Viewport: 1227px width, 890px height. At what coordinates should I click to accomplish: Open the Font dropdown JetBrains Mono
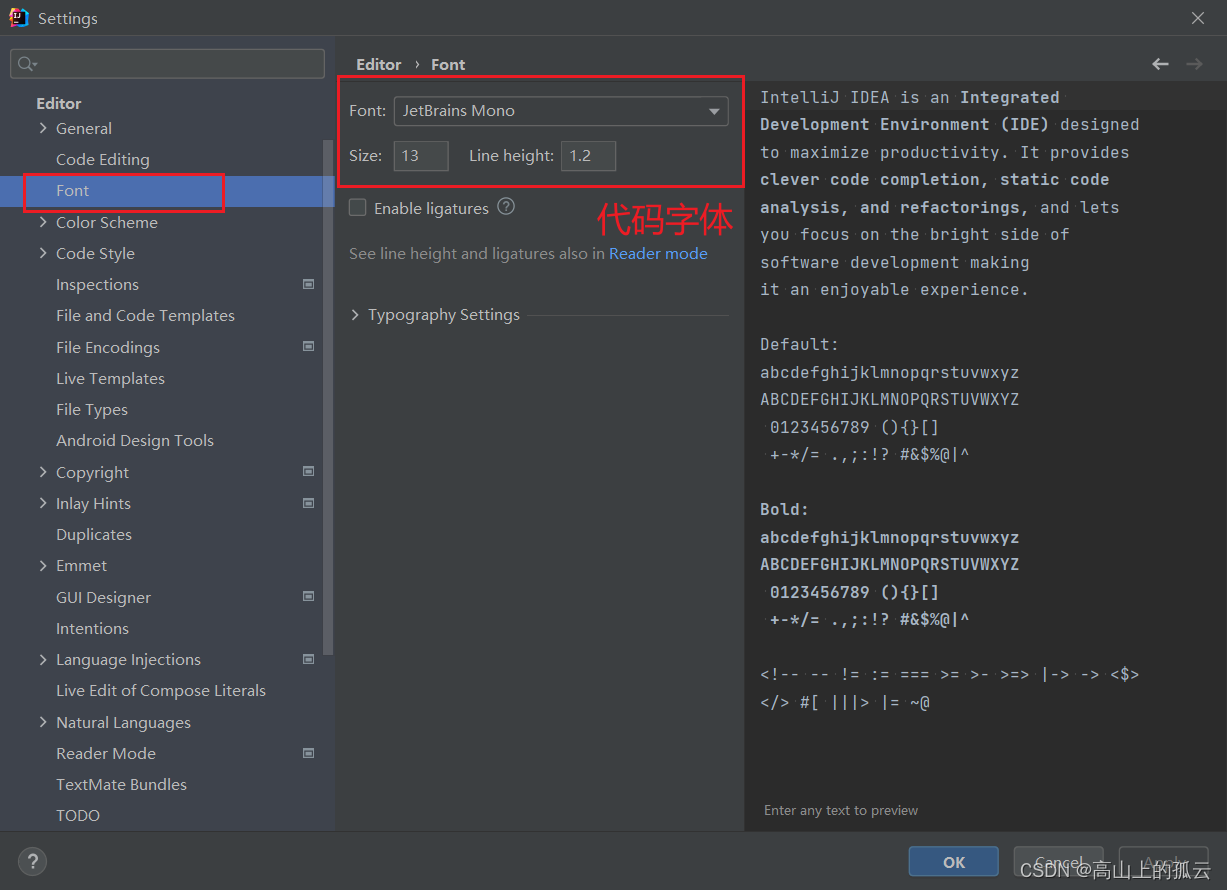pyautogui.click(x=561, y=111)
